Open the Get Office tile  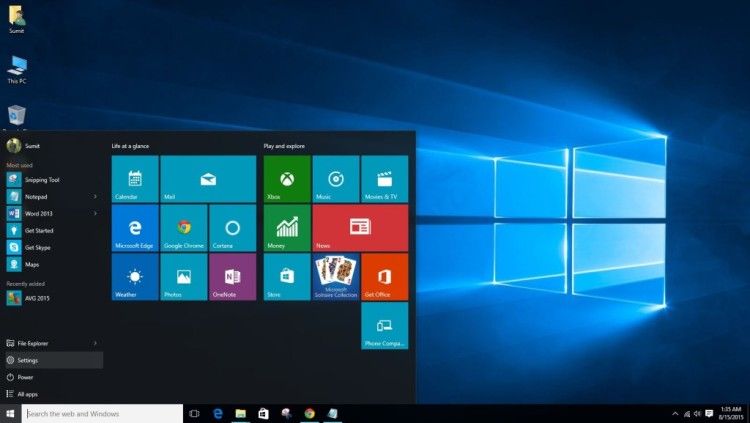click(x=385, y=277)
